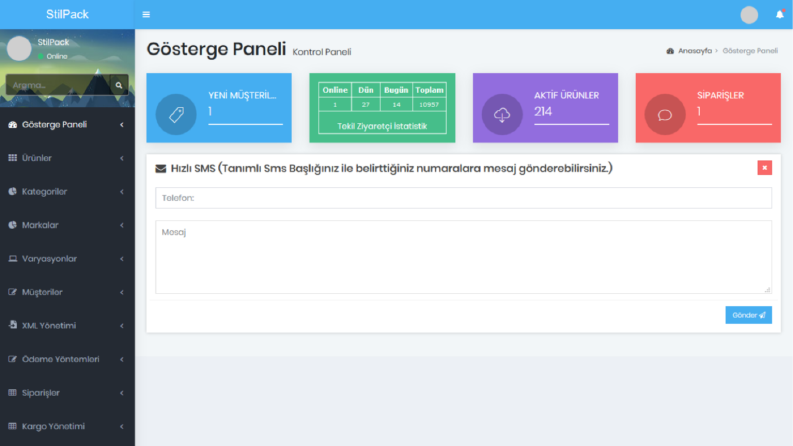Click the envelope icon beside Hızlı SMS
Screen dimensions: 793x446
pos(160,168)
